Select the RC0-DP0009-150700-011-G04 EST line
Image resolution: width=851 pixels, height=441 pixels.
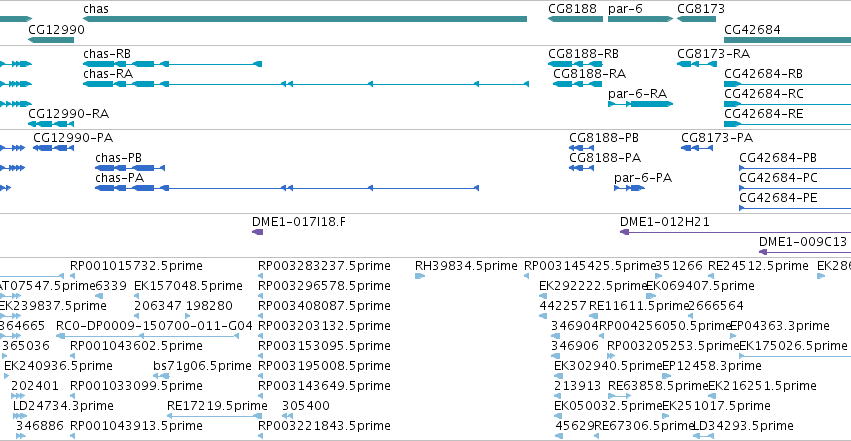point(148,336)
